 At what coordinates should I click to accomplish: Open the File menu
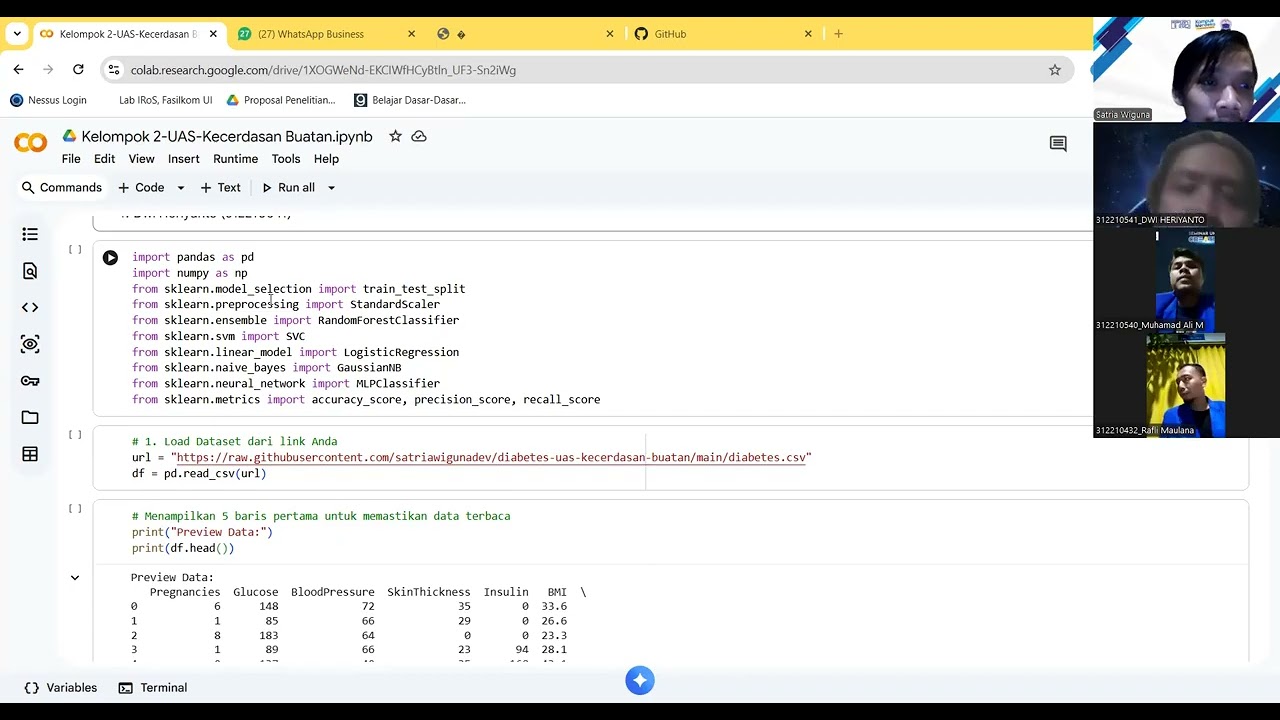71,159
